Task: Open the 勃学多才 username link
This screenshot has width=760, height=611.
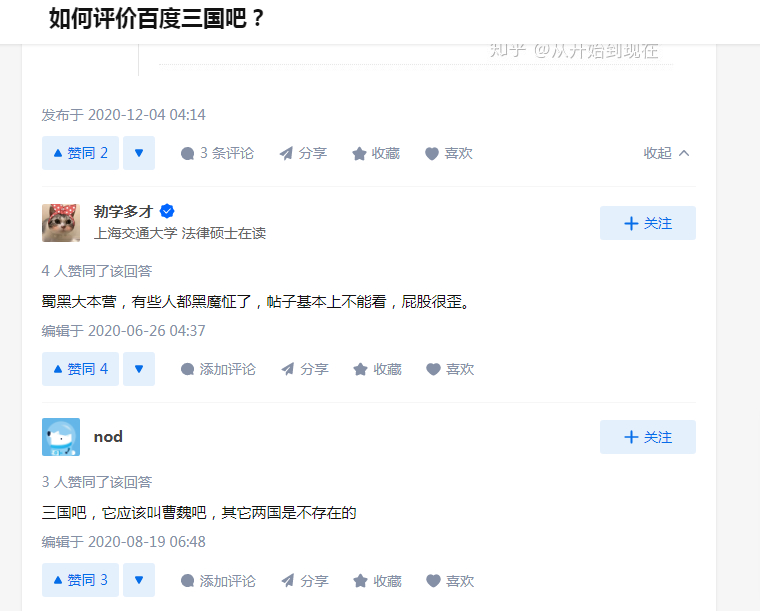Action: (x=123, y=211)
